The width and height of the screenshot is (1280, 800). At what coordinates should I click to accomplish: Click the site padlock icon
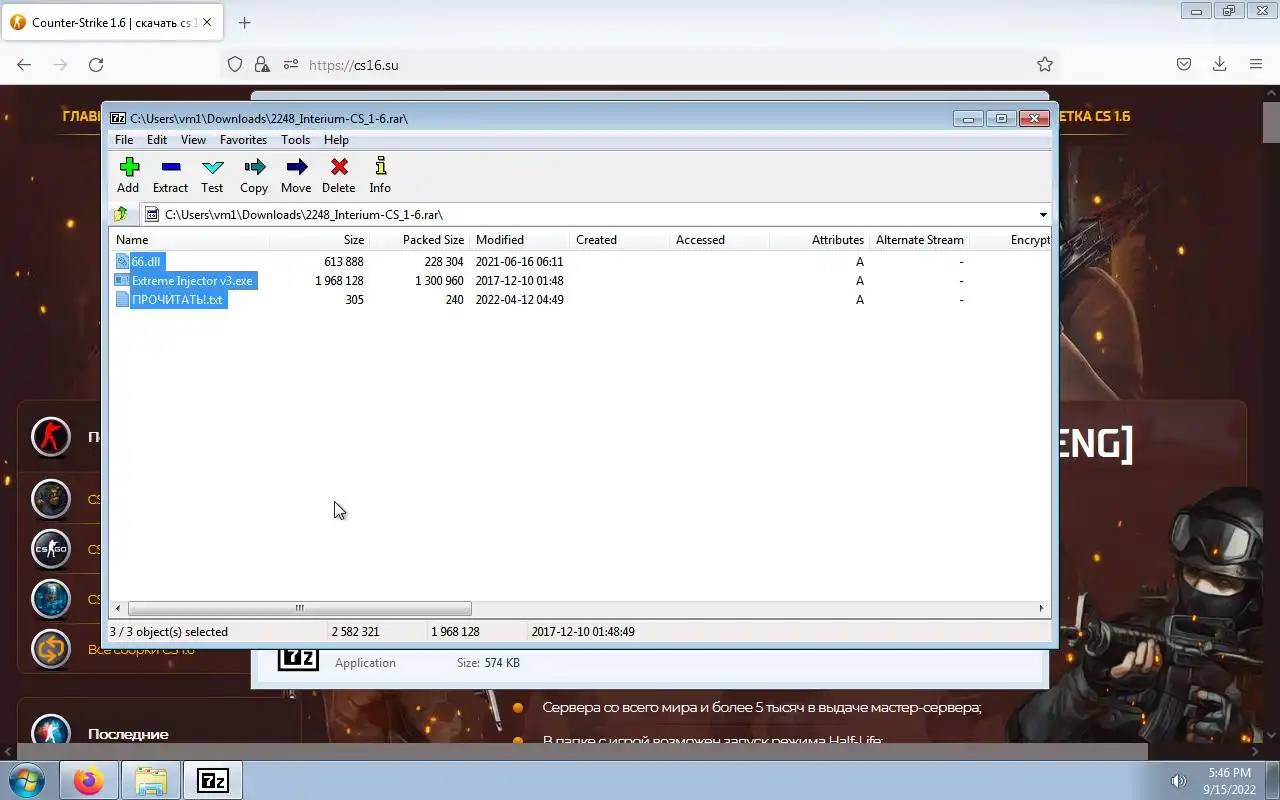click(x=262, y=64)
